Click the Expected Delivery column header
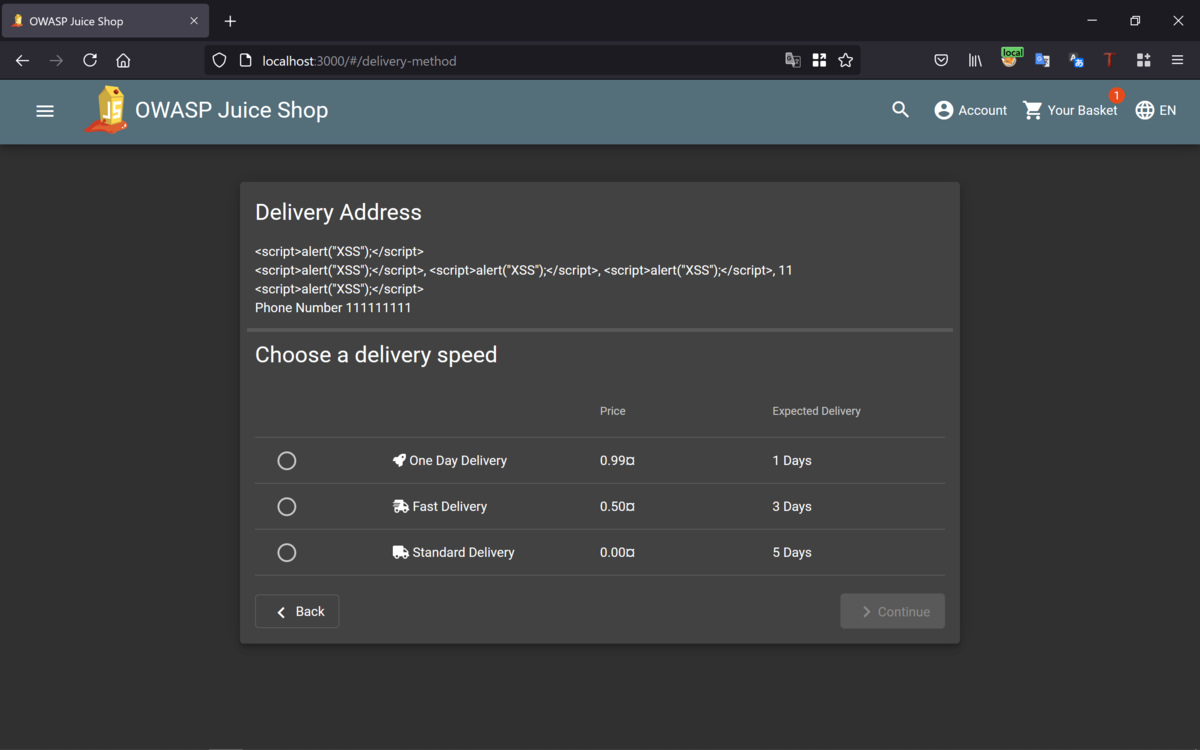 [x=816, y=411]
